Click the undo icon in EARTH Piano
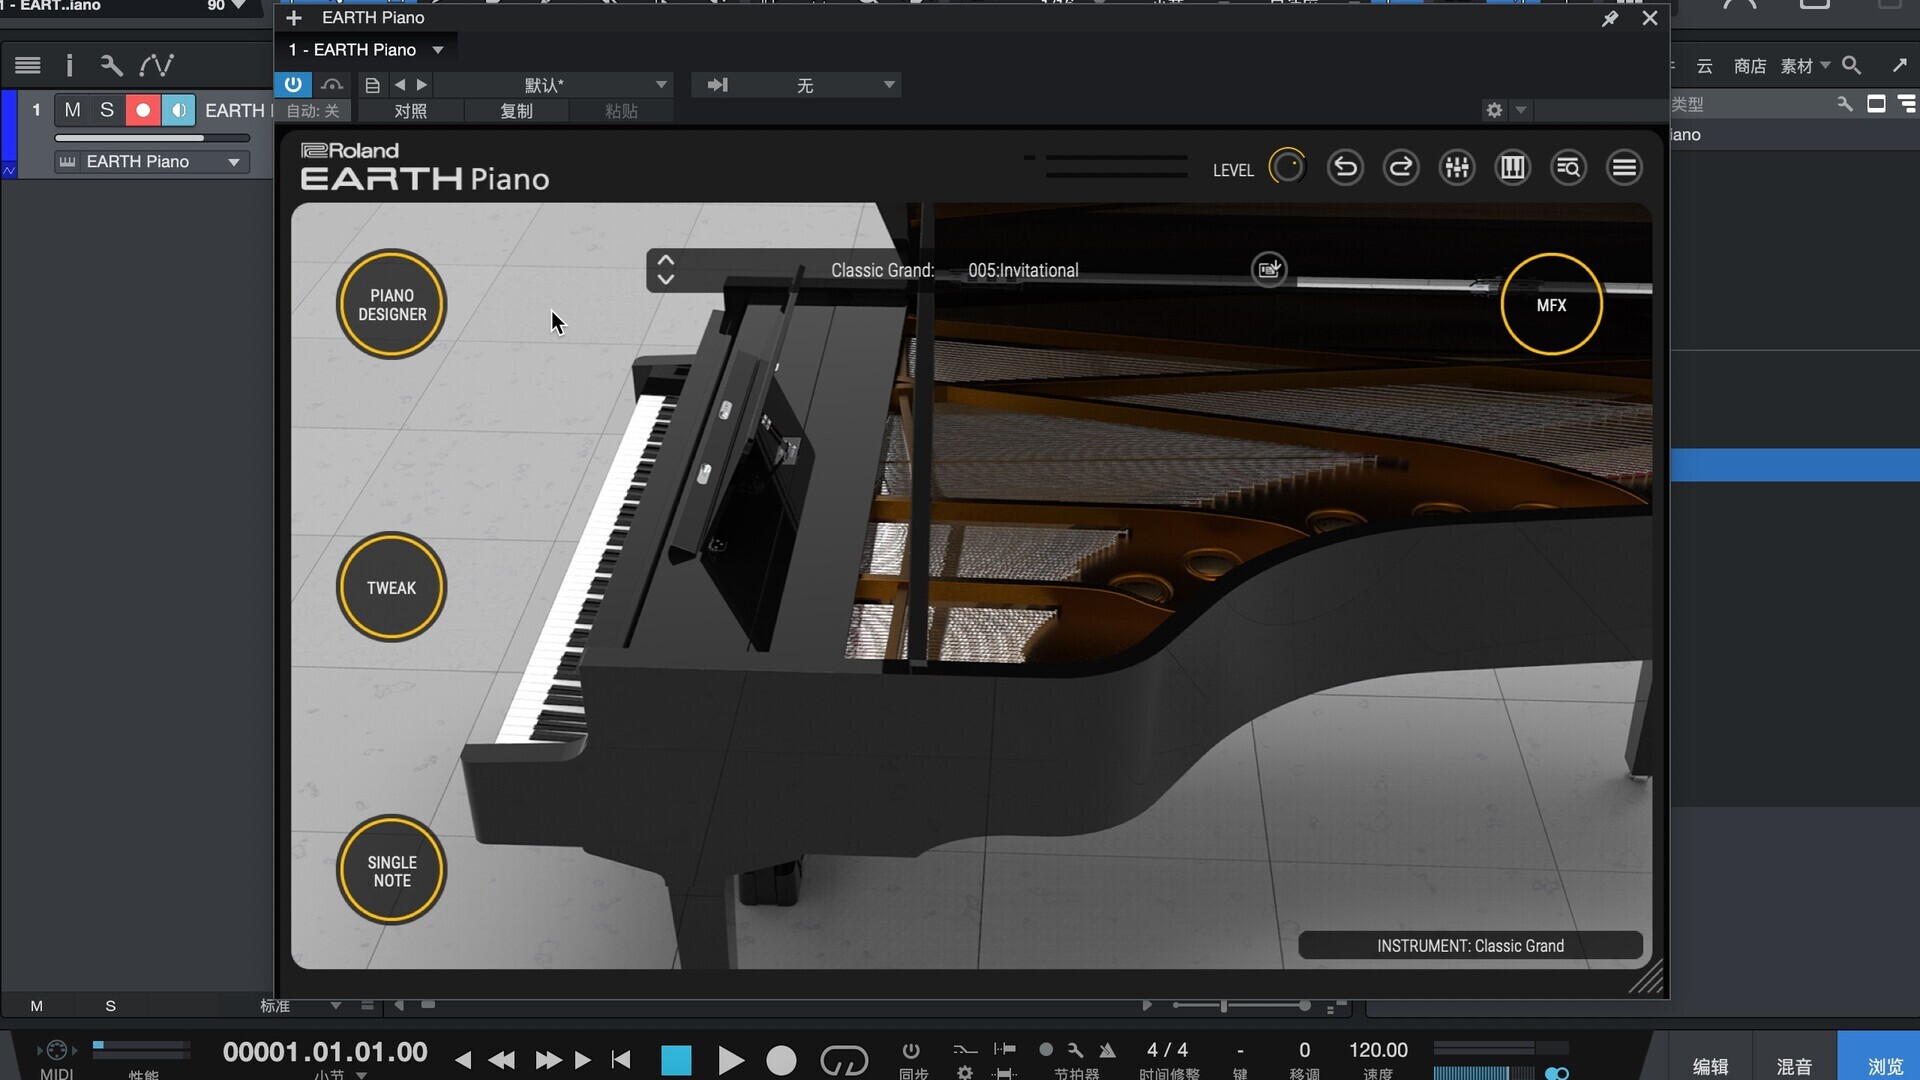The height and width of the screenshot is (1080, 1920). coord(1345,168)
